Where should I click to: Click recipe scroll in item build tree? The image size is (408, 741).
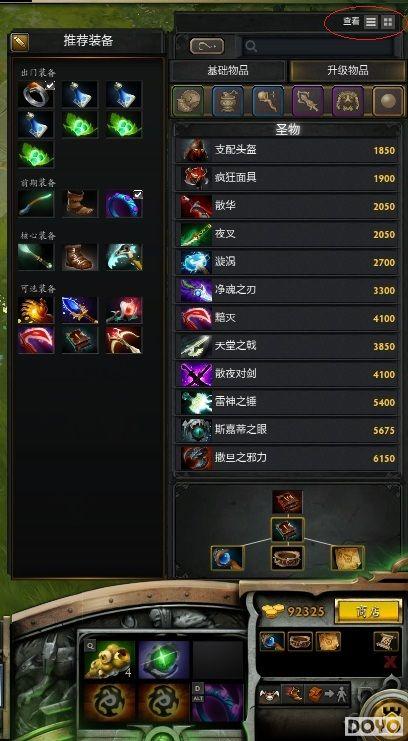tap(347, 558)
